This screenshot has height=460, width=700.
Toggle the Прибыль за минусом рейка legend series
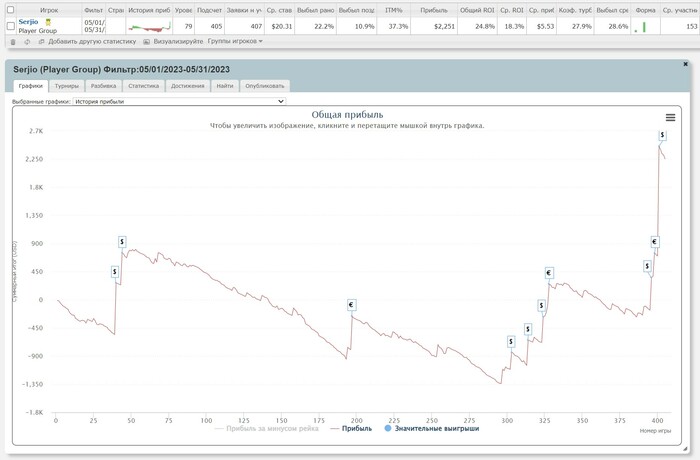tap(267, 429)
